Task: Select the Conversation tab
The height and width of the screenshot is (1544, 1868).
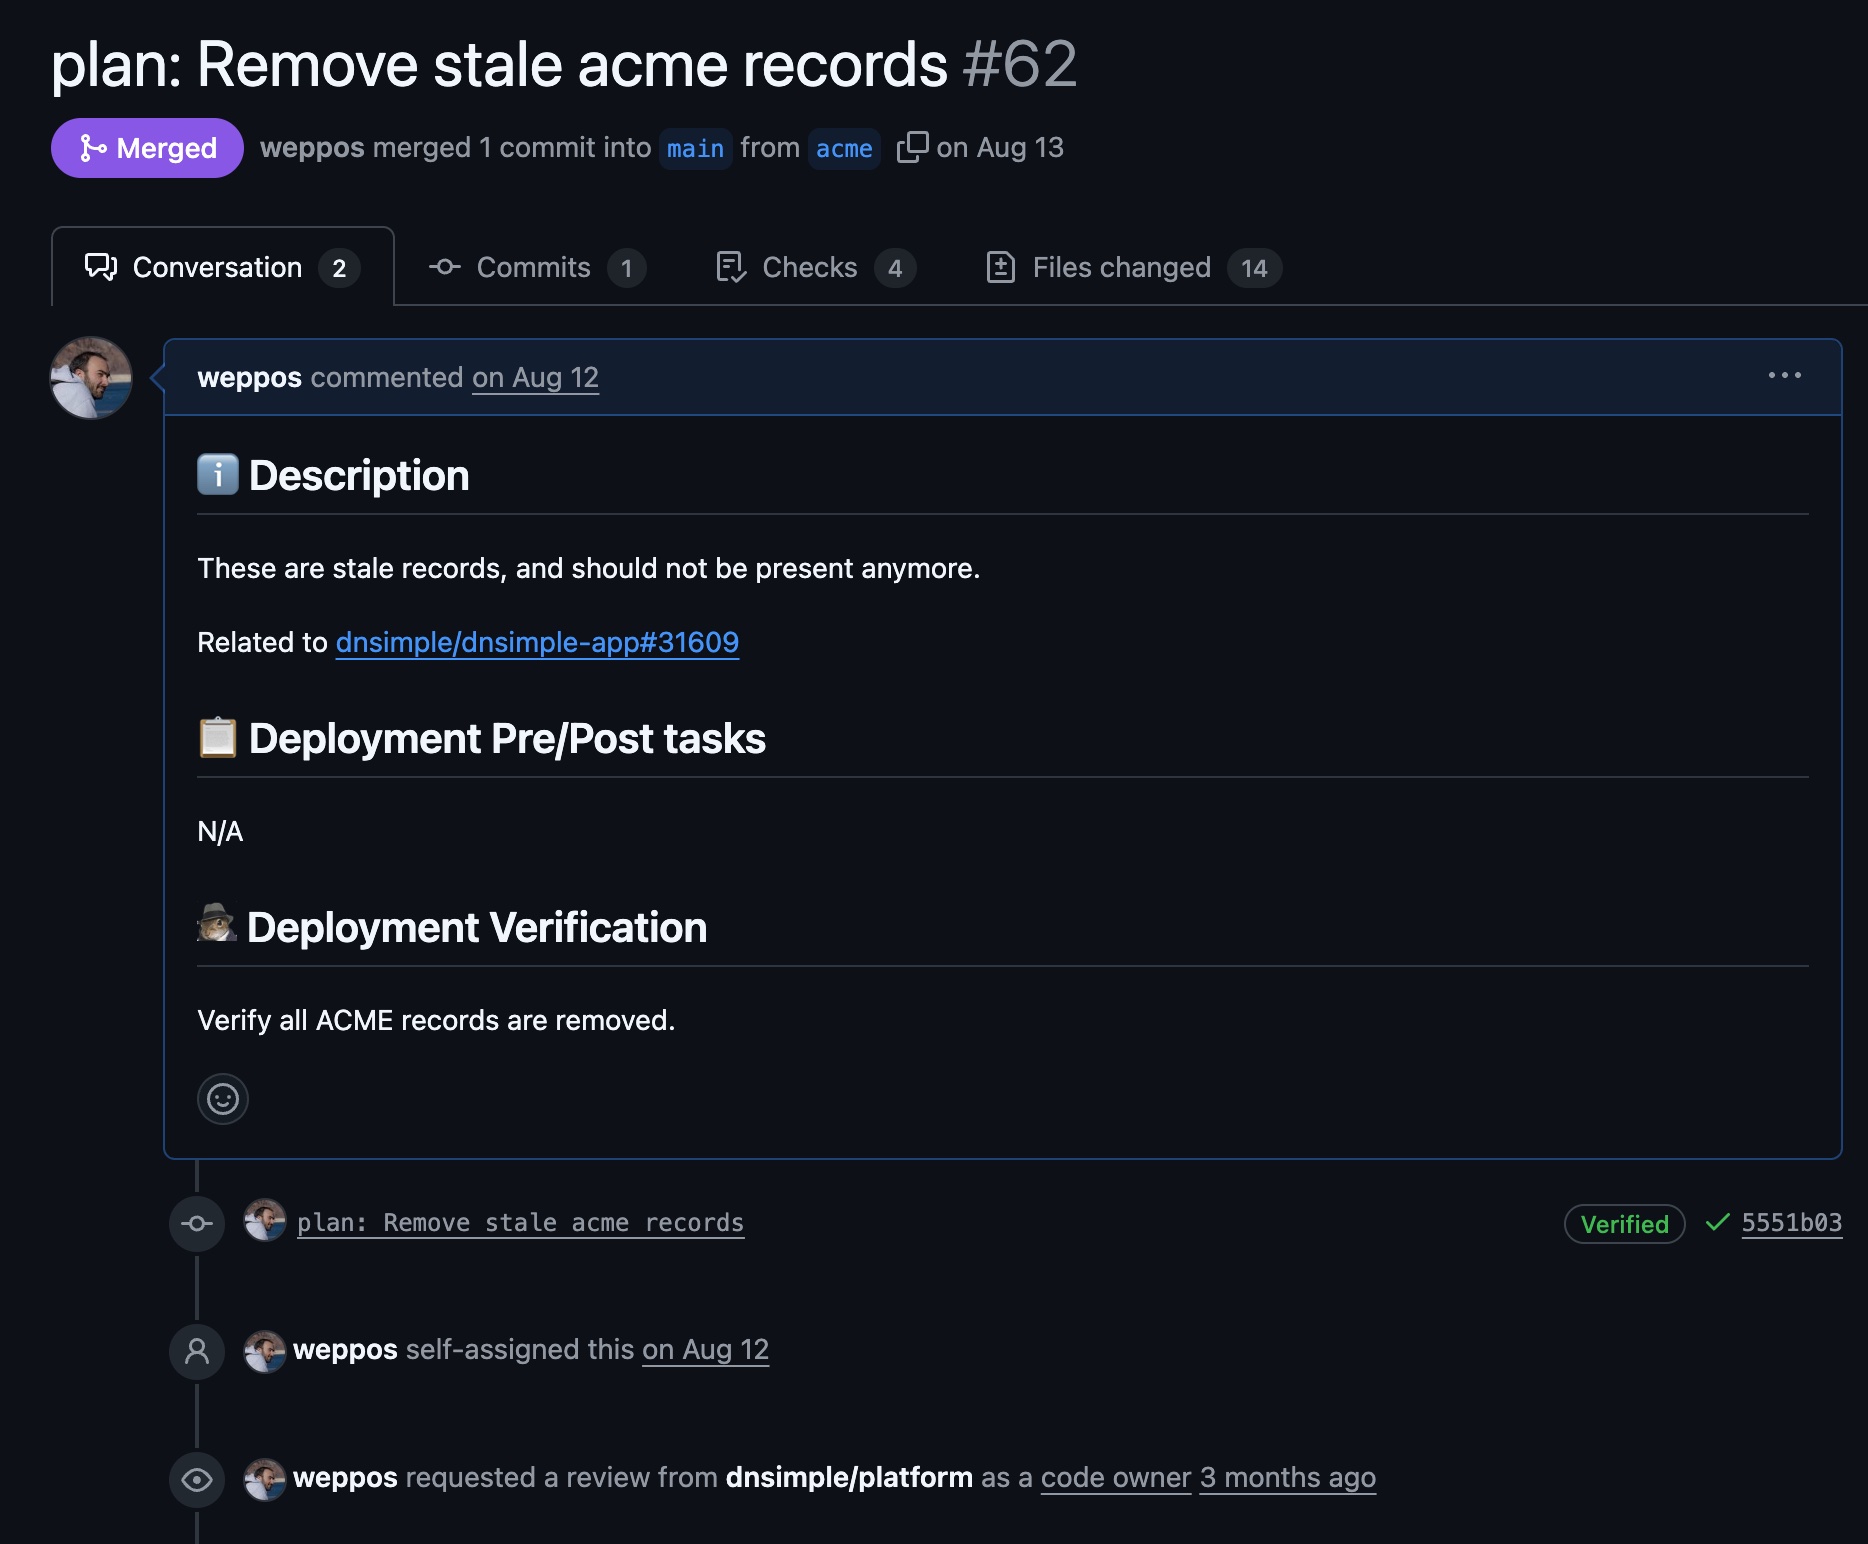Action: click(217, 267)
